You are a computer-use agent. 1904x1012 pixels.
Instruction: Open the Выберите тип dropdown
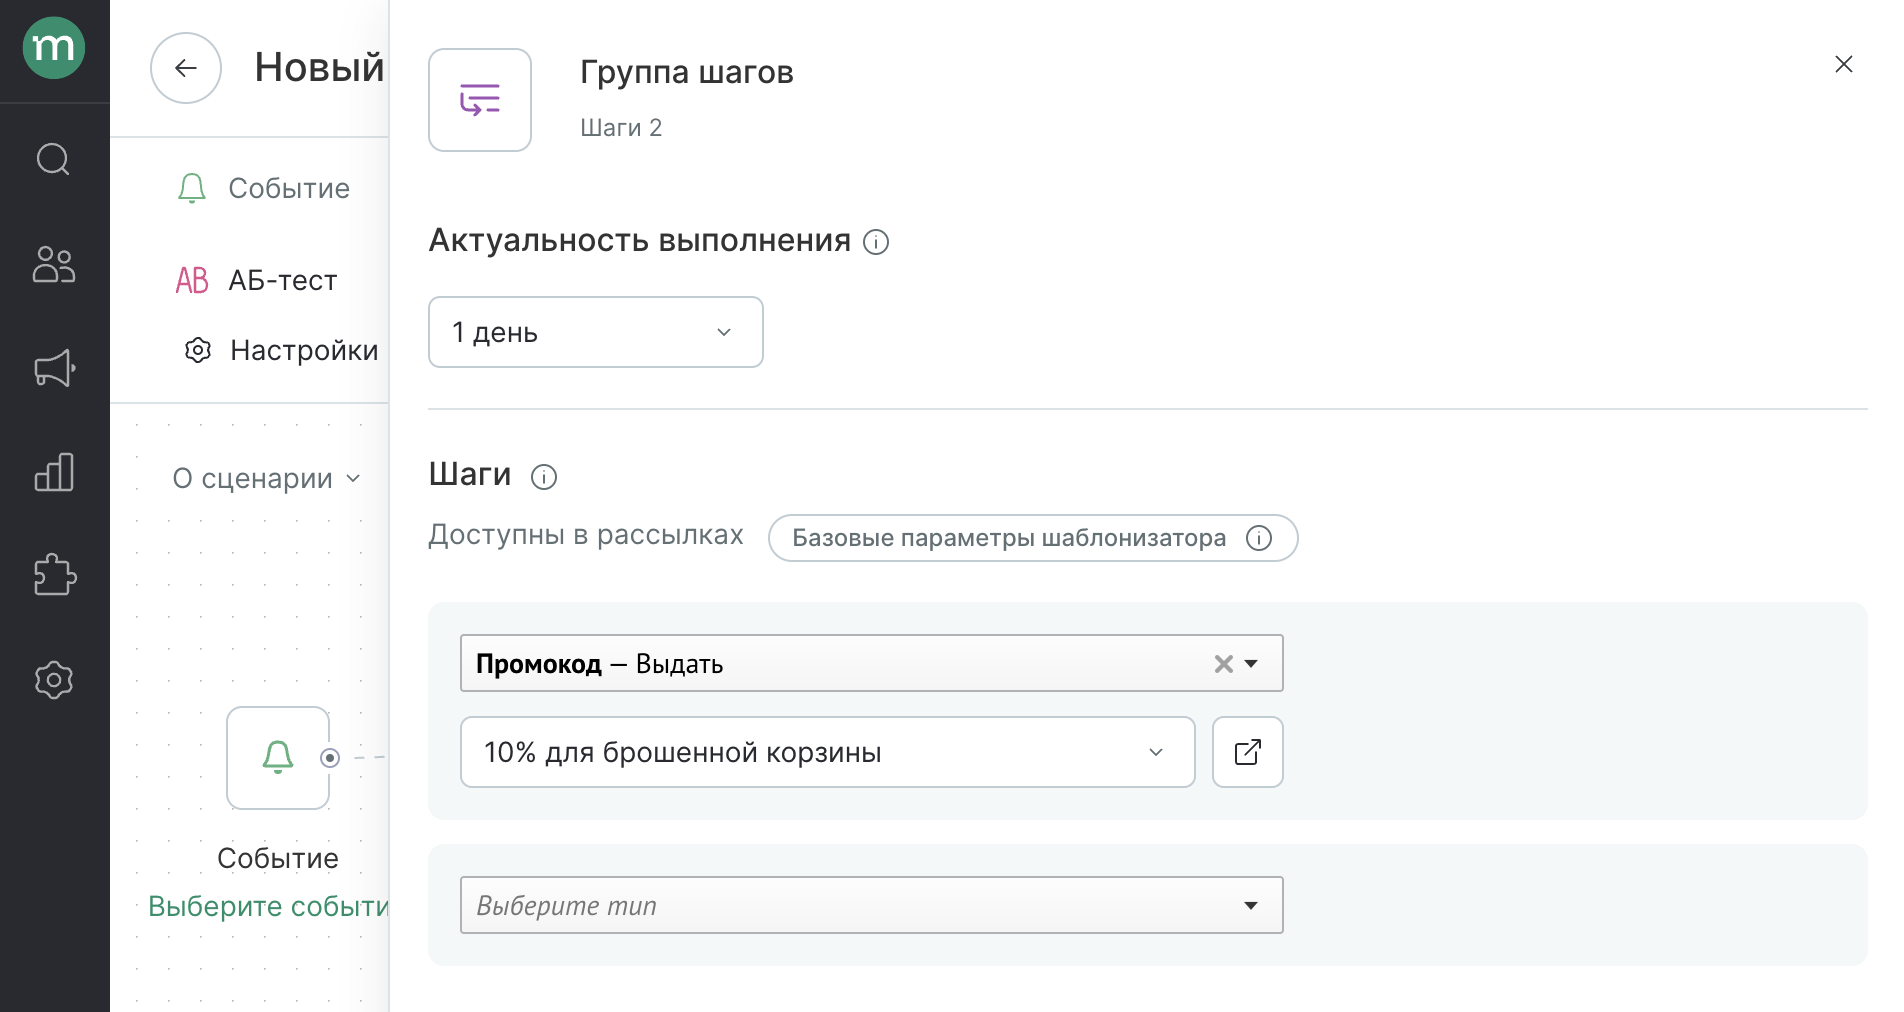click(872, 905)
